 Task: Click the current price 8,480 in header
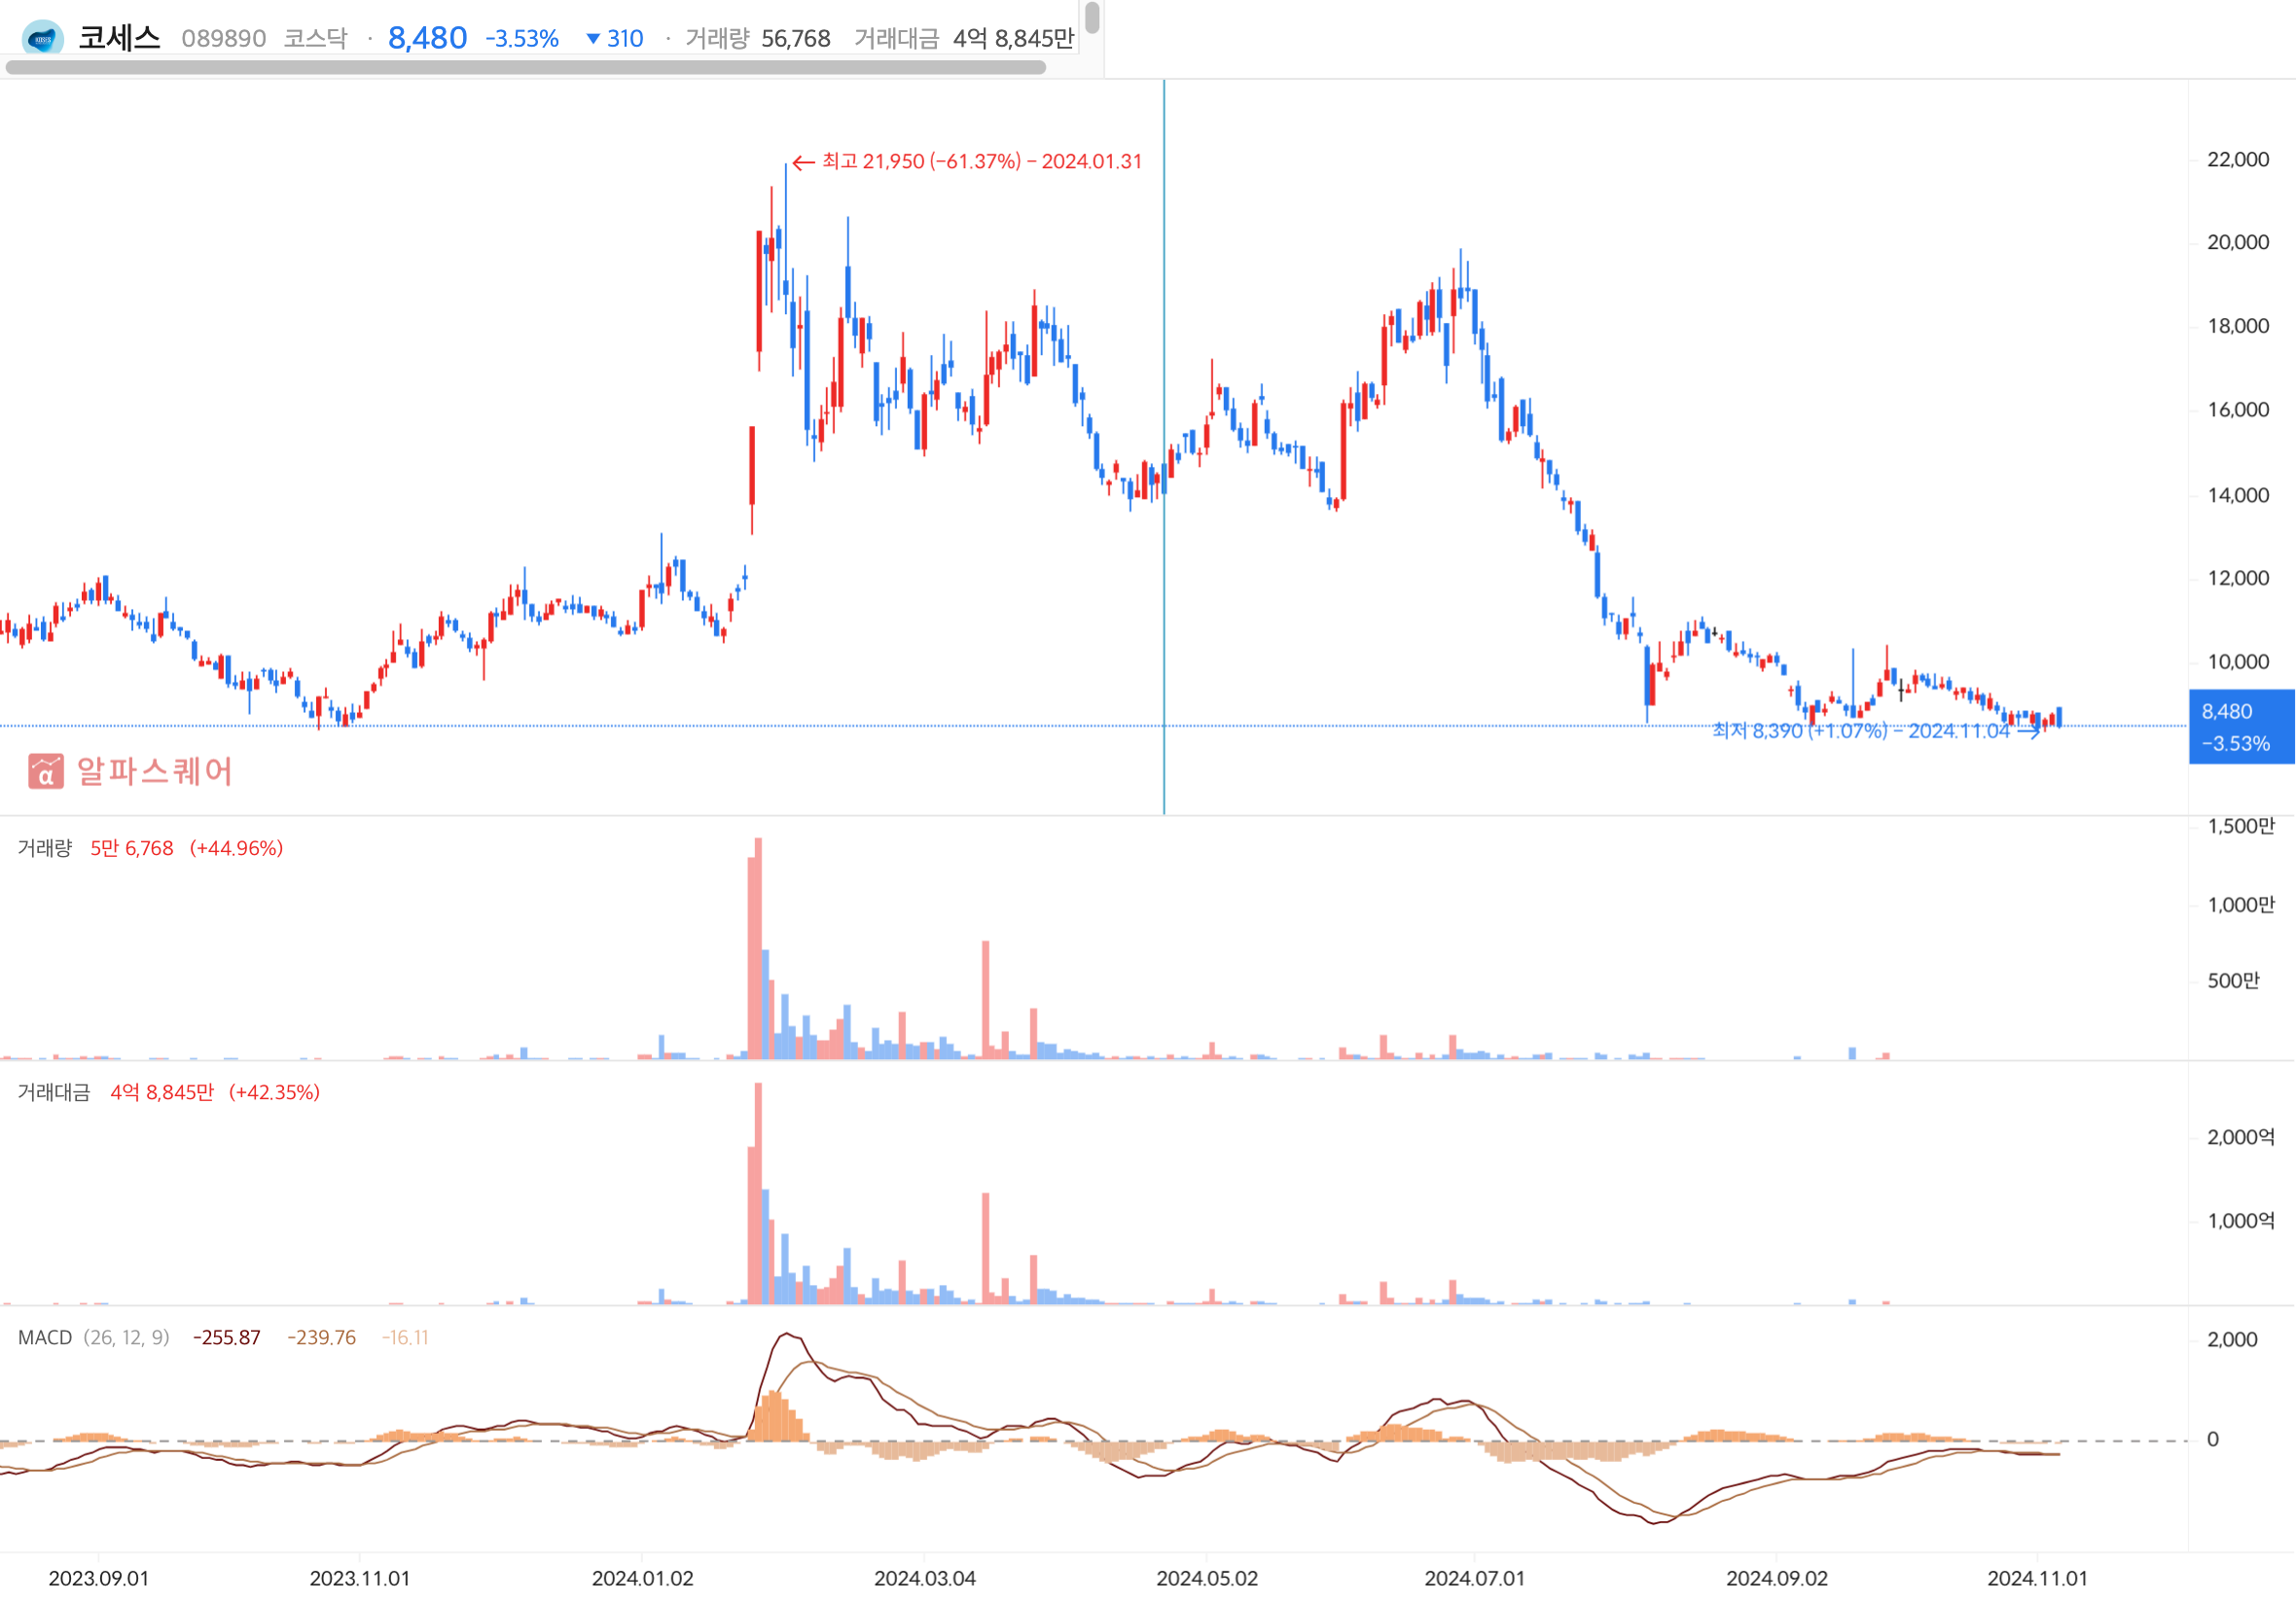pyautogui.click(x=427, y=38)
